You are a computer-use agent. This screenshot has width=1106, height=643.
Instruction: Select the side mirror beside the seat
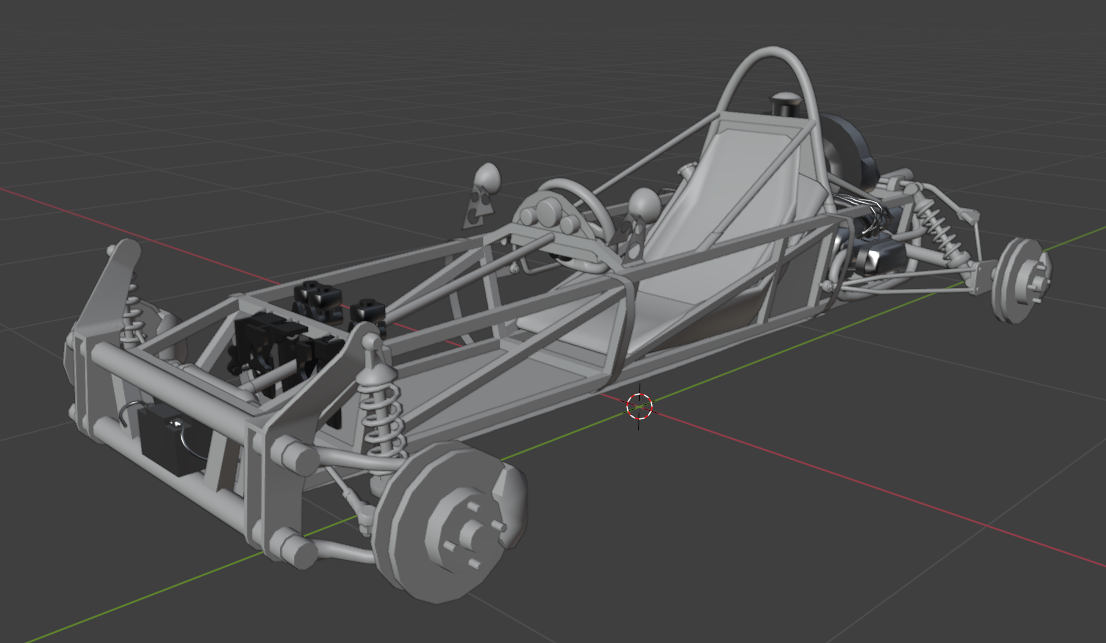click(643, 204)
